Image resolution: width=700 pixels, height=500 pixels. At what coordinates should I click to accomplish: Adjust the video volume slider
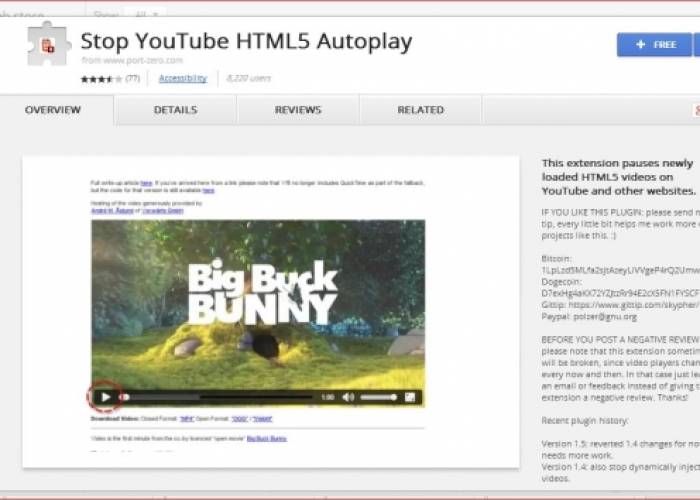[x=379, y=397]
